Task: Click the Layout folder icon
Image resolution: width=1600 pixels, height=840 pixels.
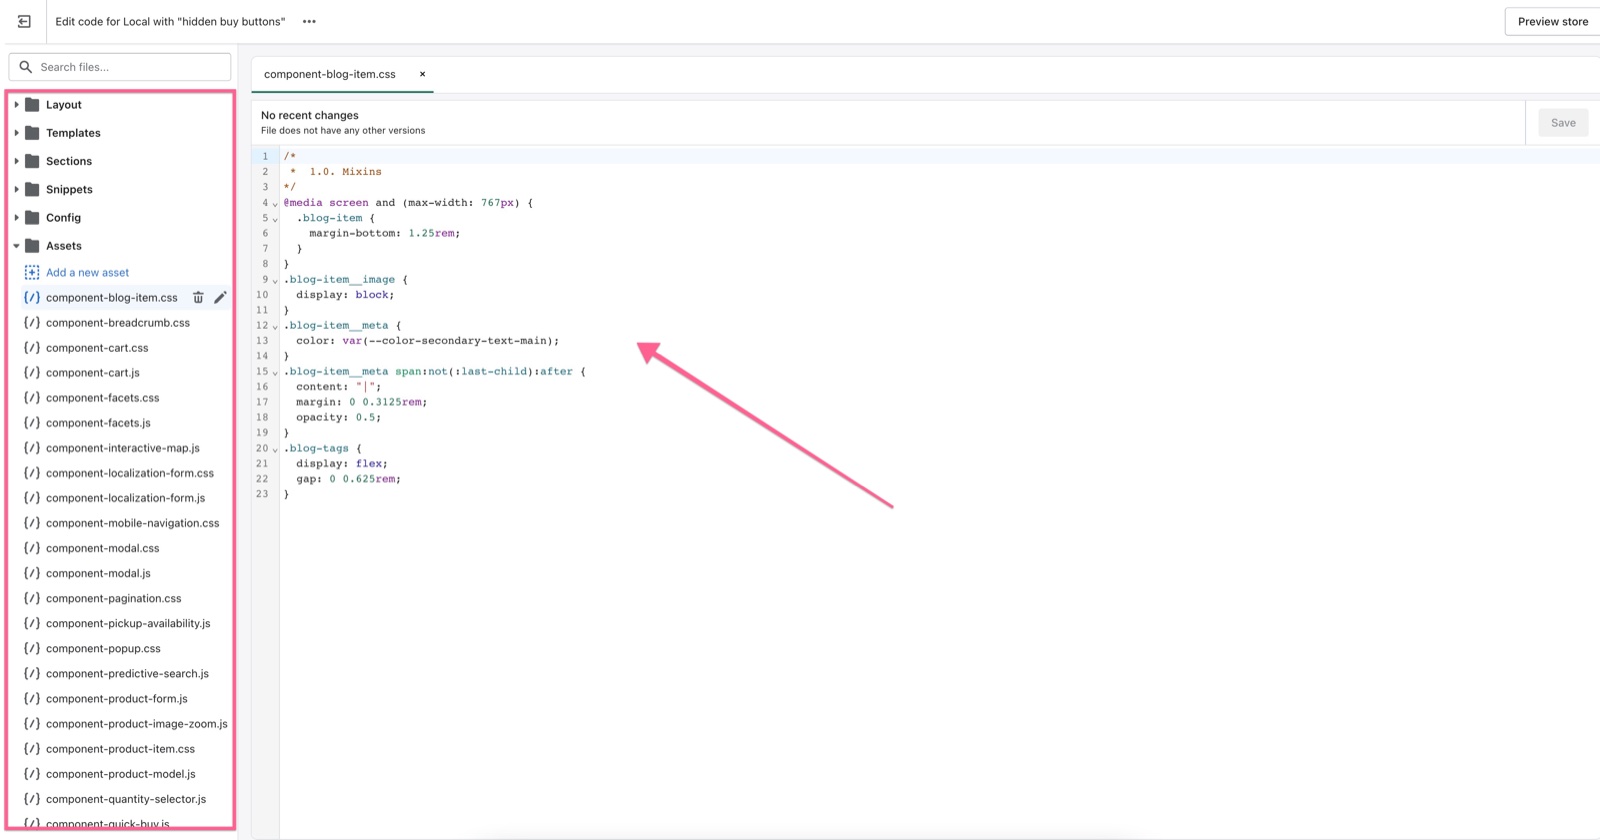Action: coord(32,104)
